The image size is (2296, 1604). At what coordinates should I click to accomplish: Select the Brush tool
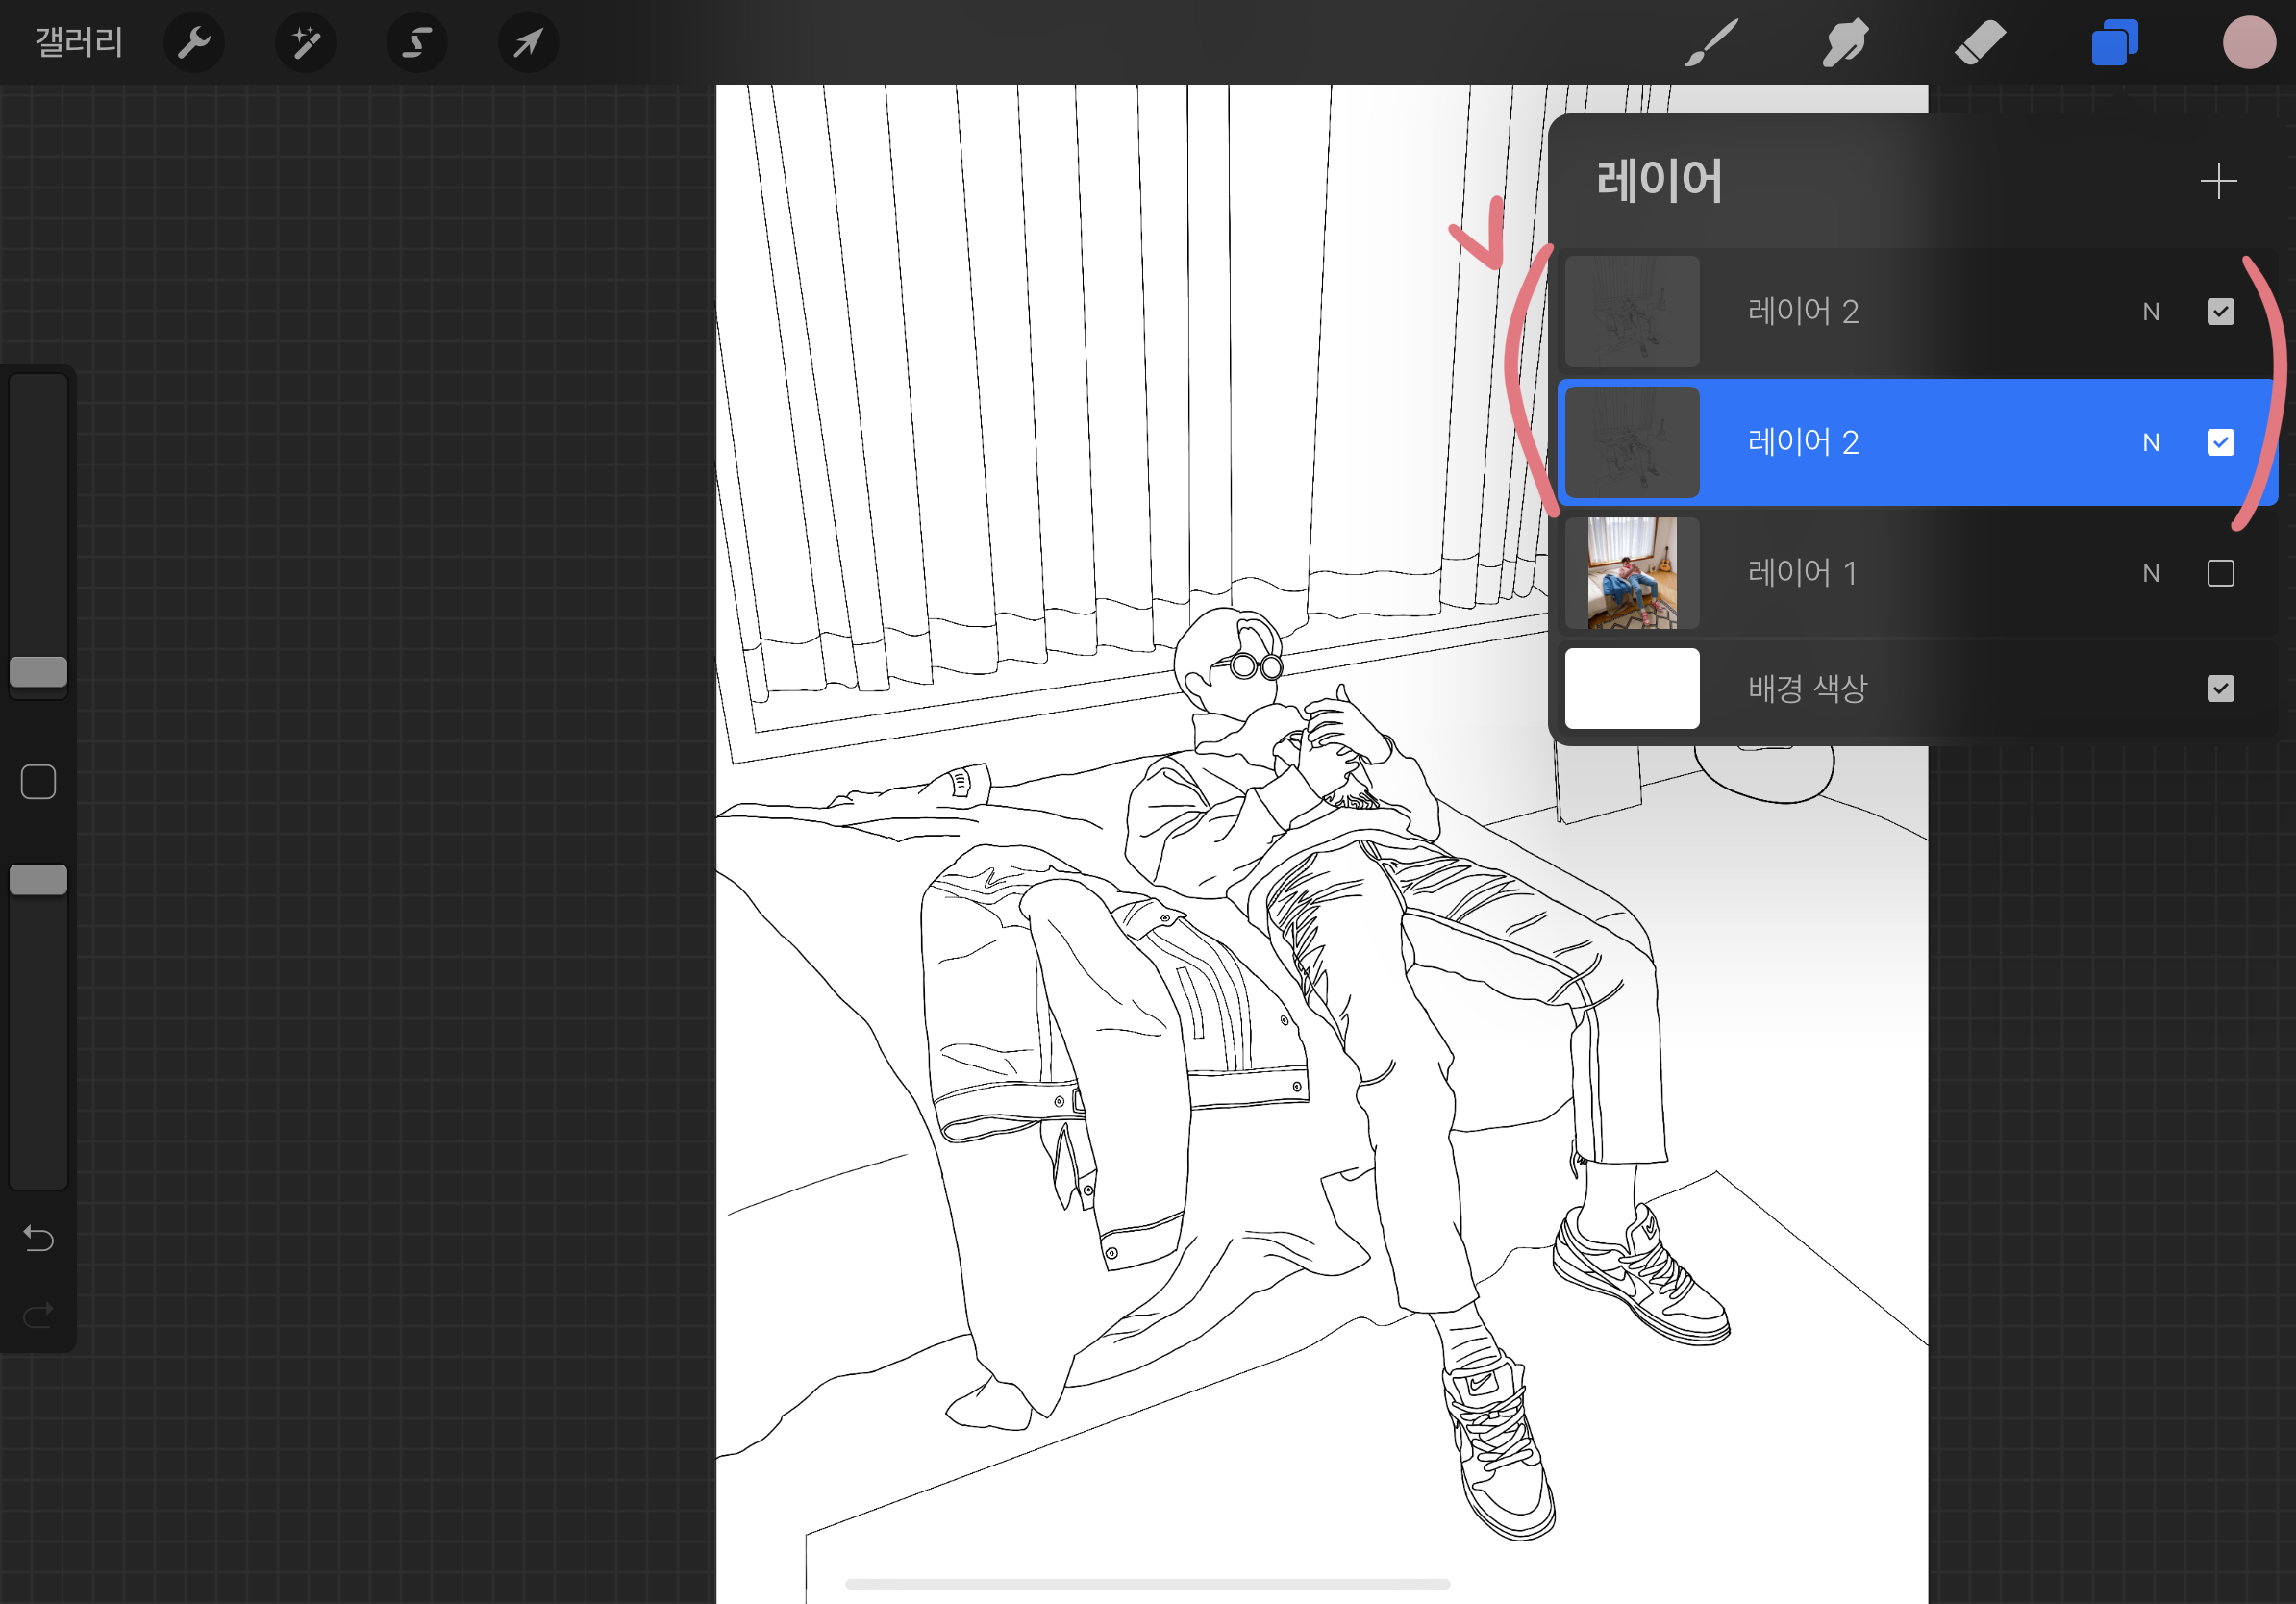point(1711,43)
